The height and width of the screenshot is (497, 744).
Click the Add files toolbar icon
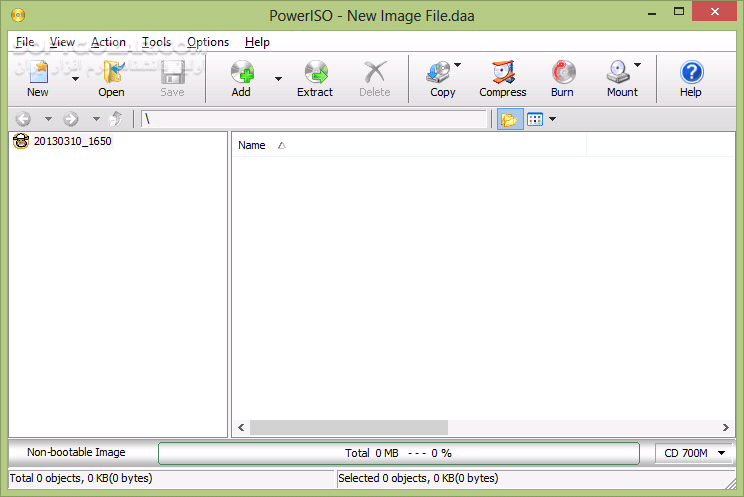(242, 73)
